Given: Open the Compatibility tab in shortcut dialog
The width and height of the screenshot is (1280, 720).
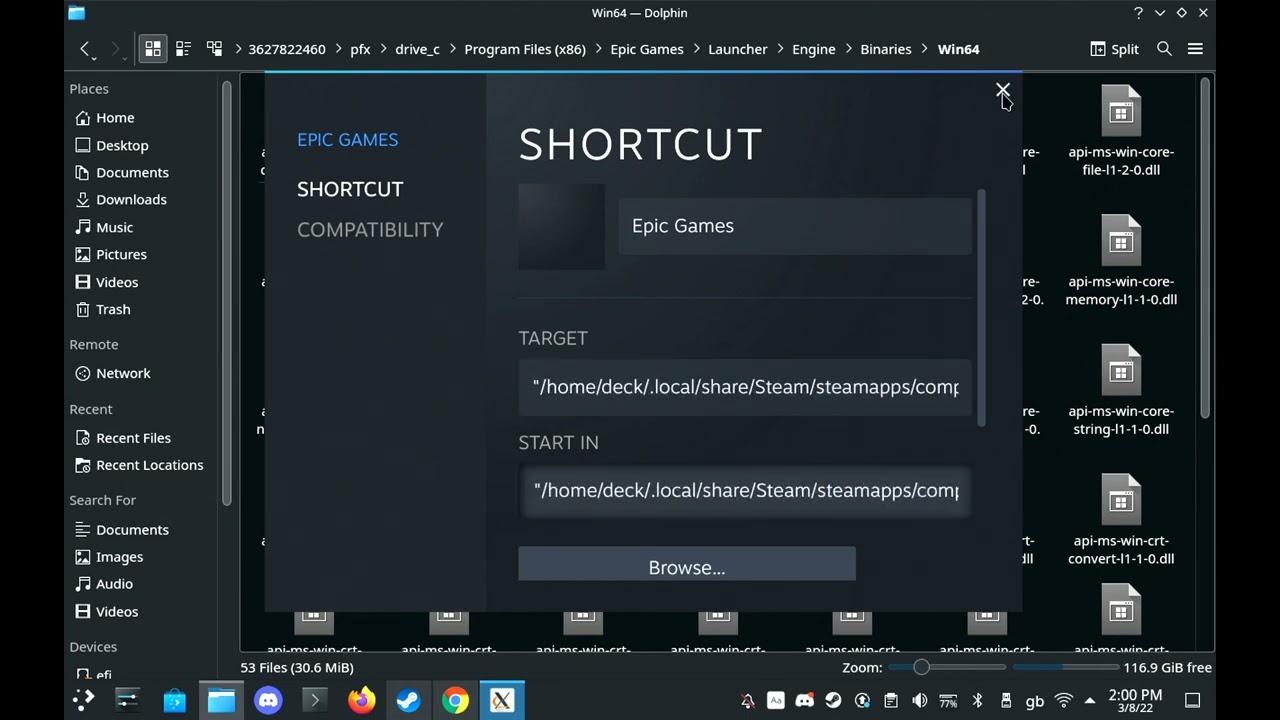Looking at the screenshot, I should [369, 229].
